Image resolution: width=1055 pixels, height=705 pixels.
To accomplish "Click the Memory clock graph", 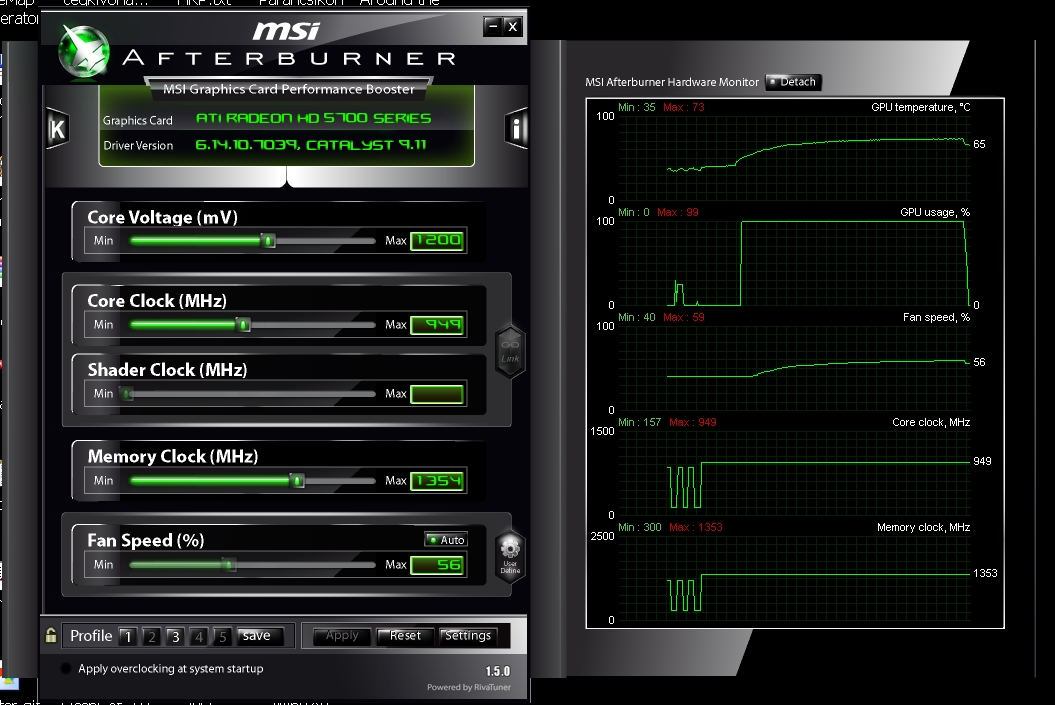I will [794, 577].
